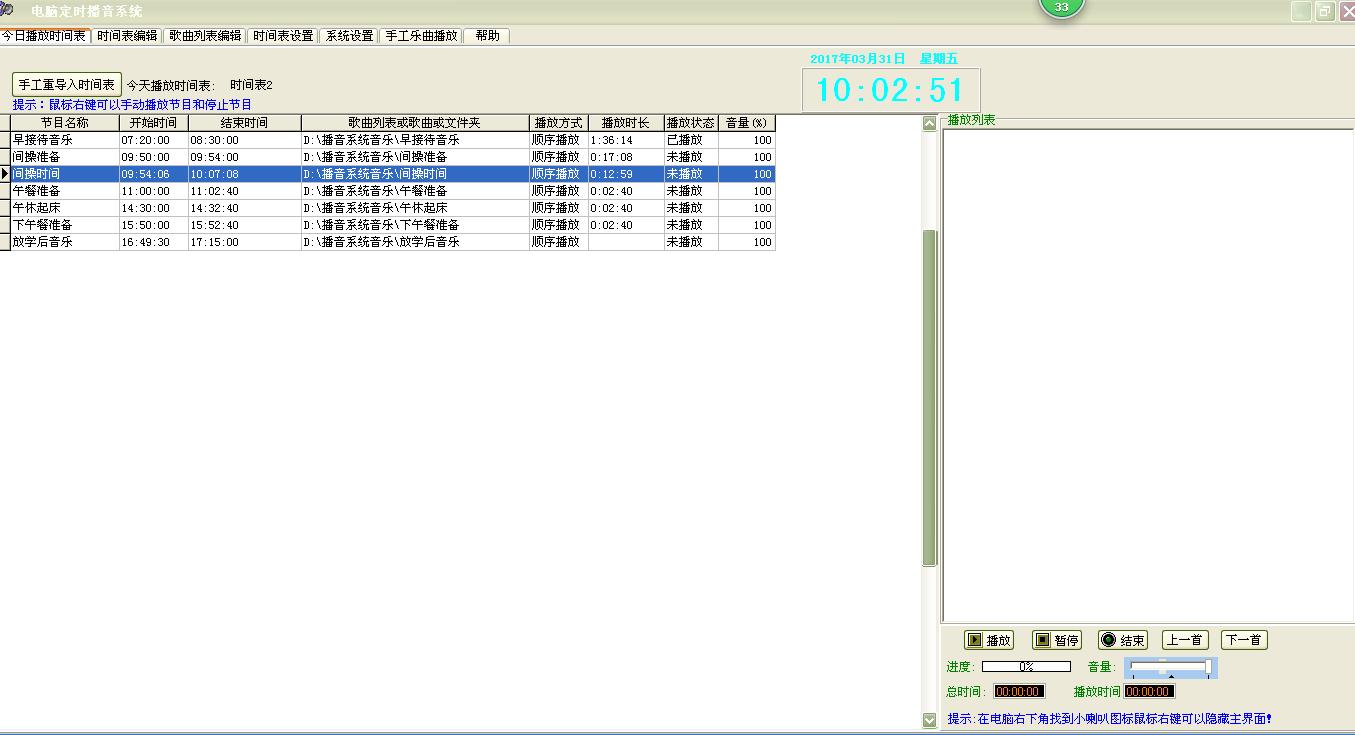
Task: Start playback with the 播放 button
Action: pyautogui.click(x=989, y=640)
